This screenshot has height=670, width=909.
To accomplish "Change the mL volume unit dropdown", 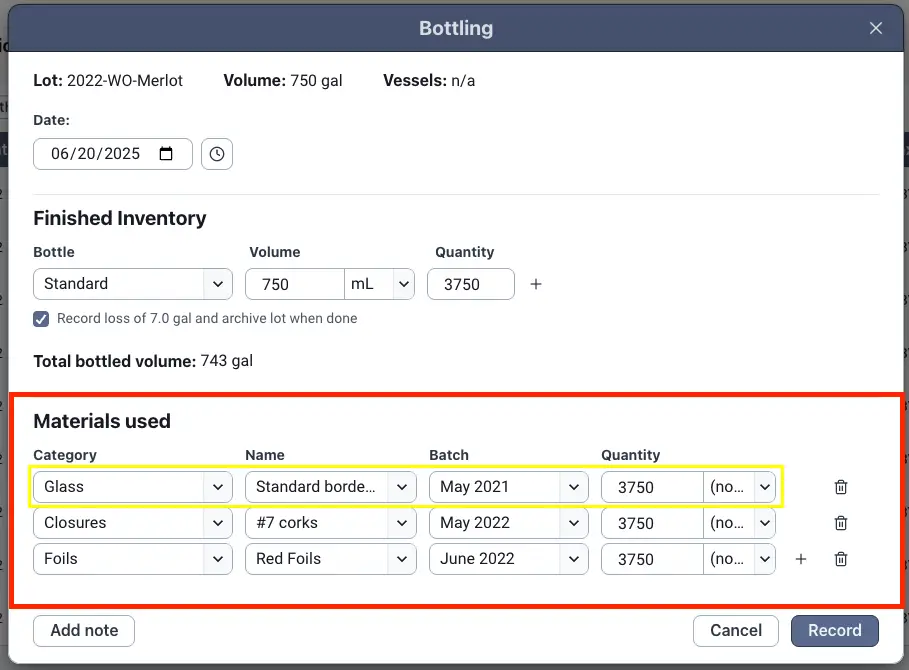I will tap(380, 284).
